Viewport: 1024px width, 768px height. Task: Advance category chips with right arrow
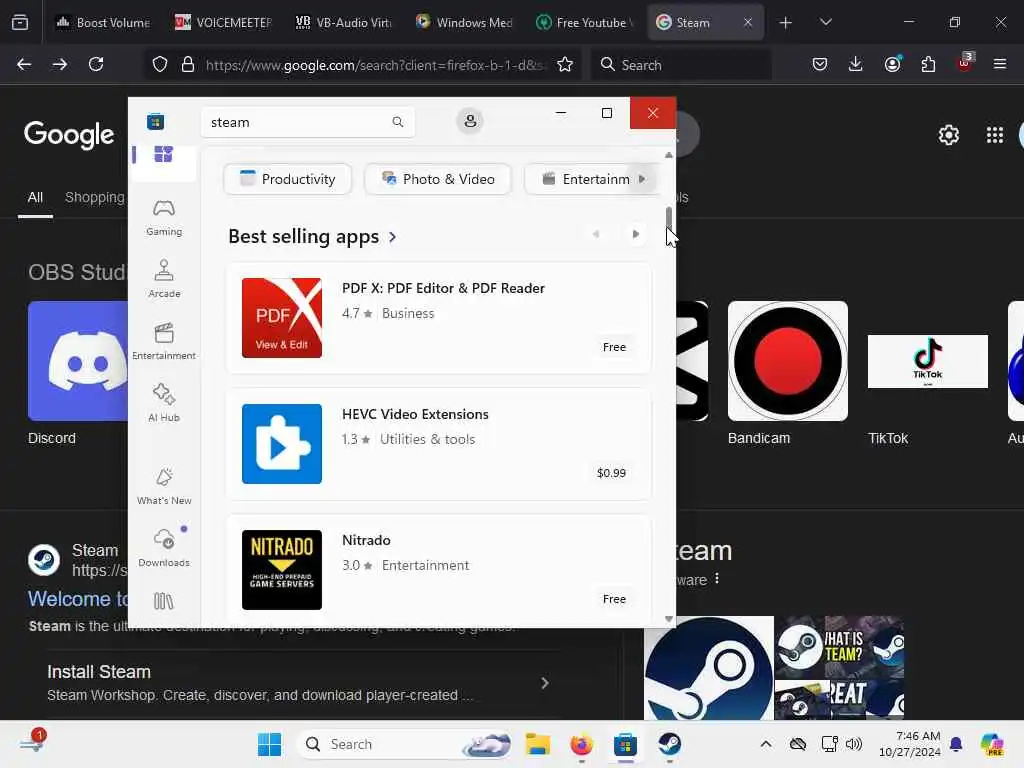pos(642,179)
